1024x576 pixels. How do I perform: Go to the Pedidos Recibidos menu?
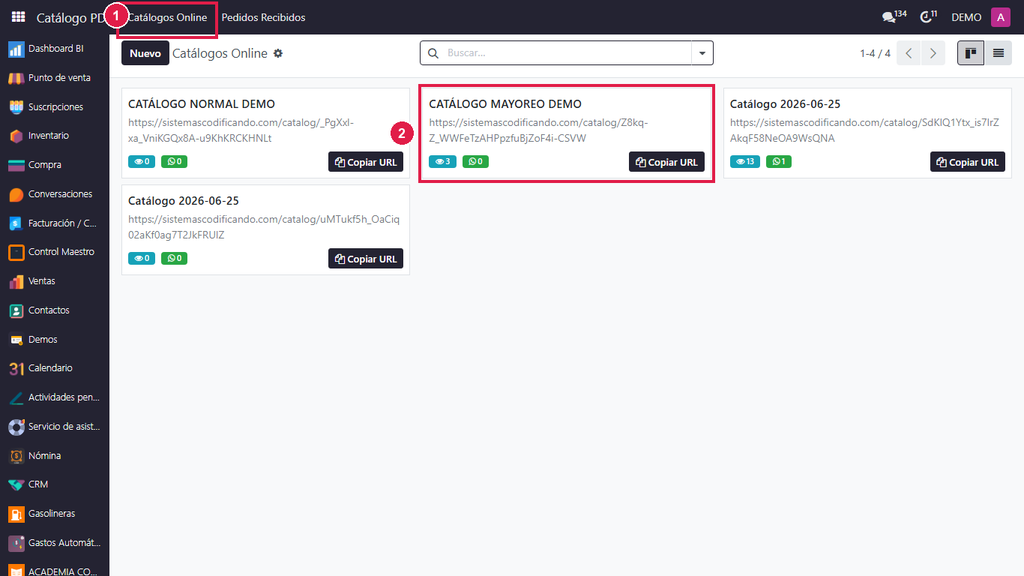point(263,17)
